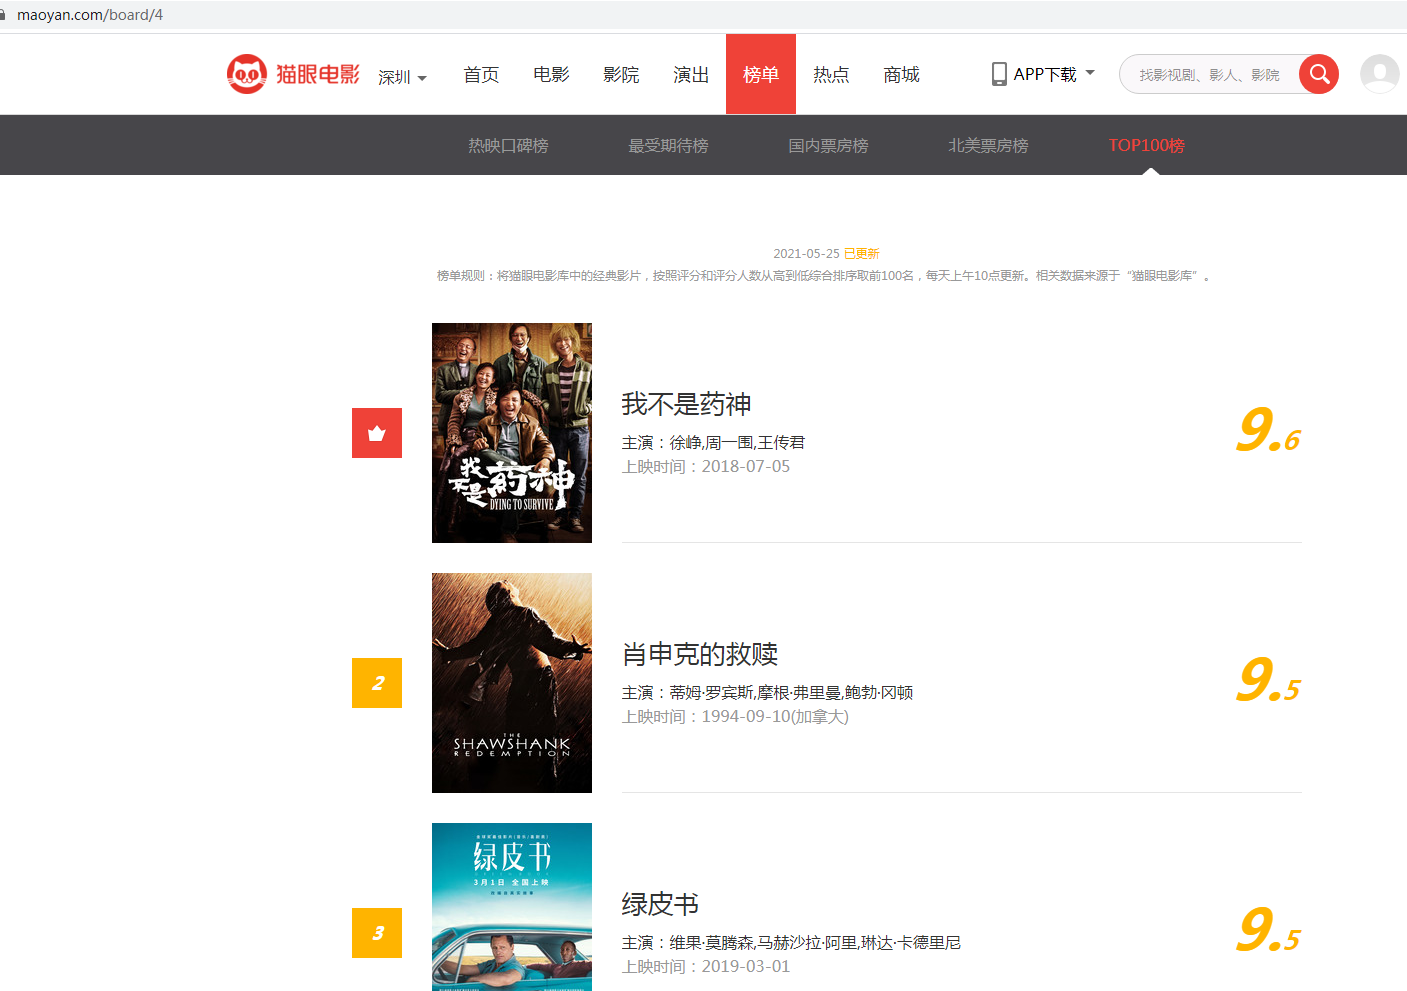
Task: Click the cast line 徐峥,周一围,王传君
Action: (x=737, y=442)
